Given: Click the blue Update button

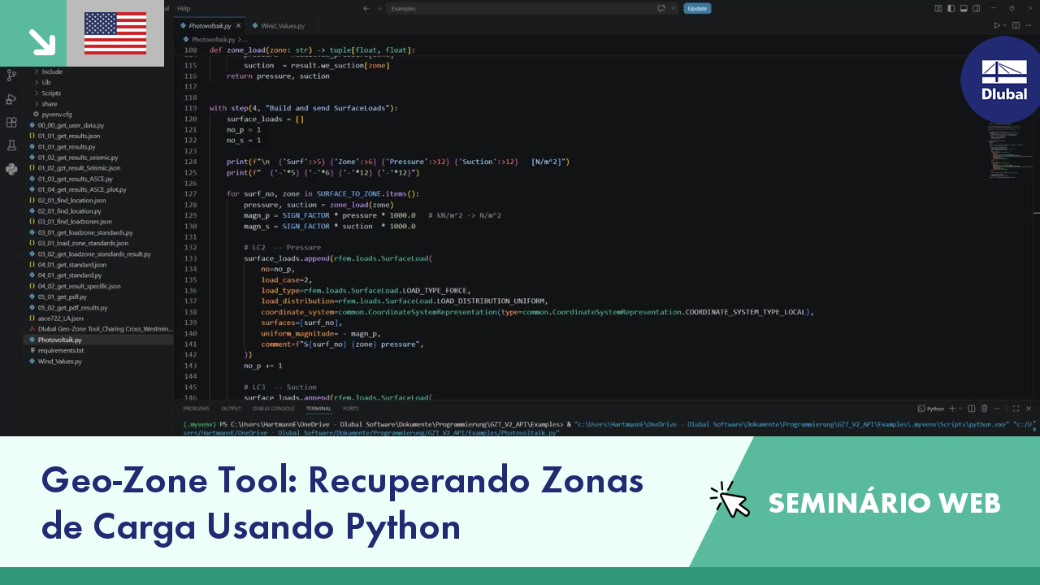Looking at the screenshot, I should [x=697, y=9].
